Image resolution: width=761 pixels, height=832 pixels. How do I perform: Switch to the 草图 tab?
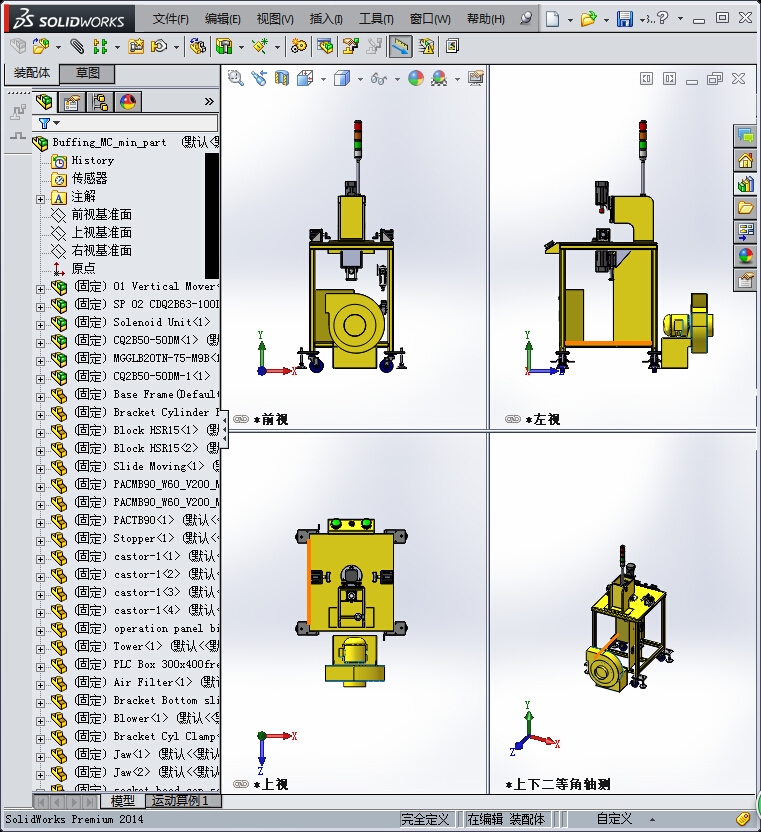click(87, 73)
